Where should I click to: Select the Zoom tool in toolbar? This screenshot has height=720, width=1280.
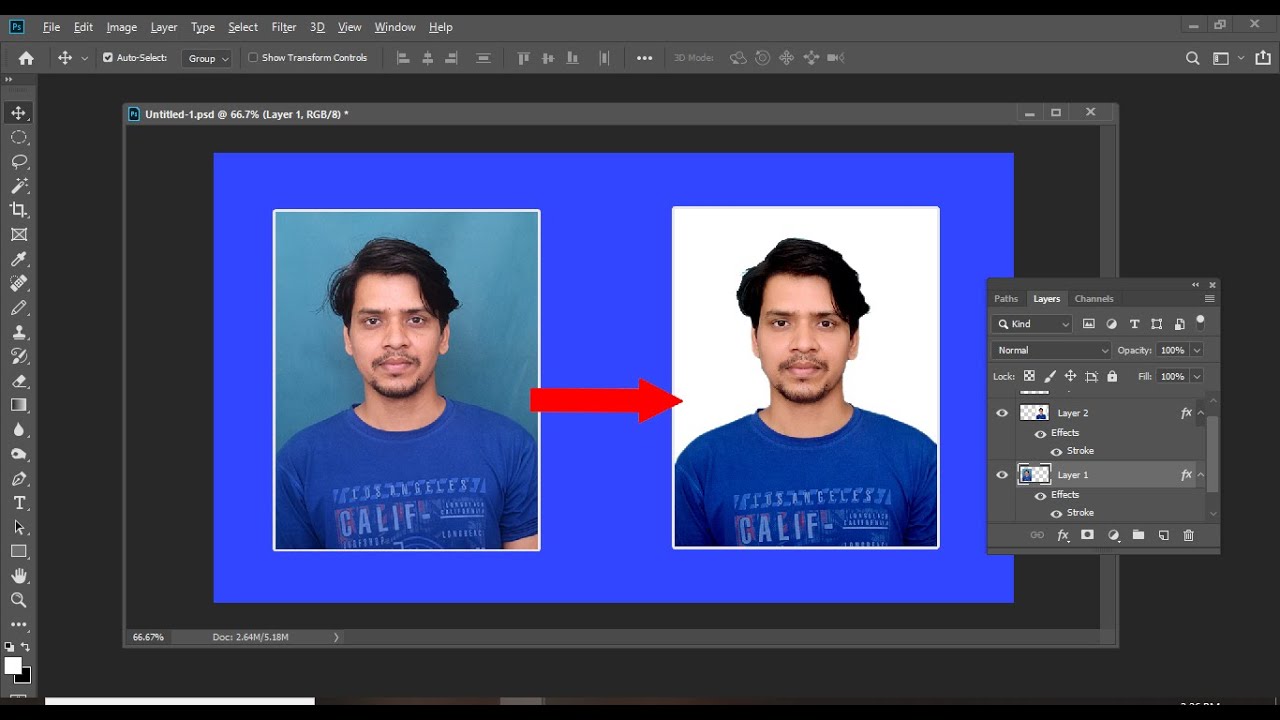(19, 600)
